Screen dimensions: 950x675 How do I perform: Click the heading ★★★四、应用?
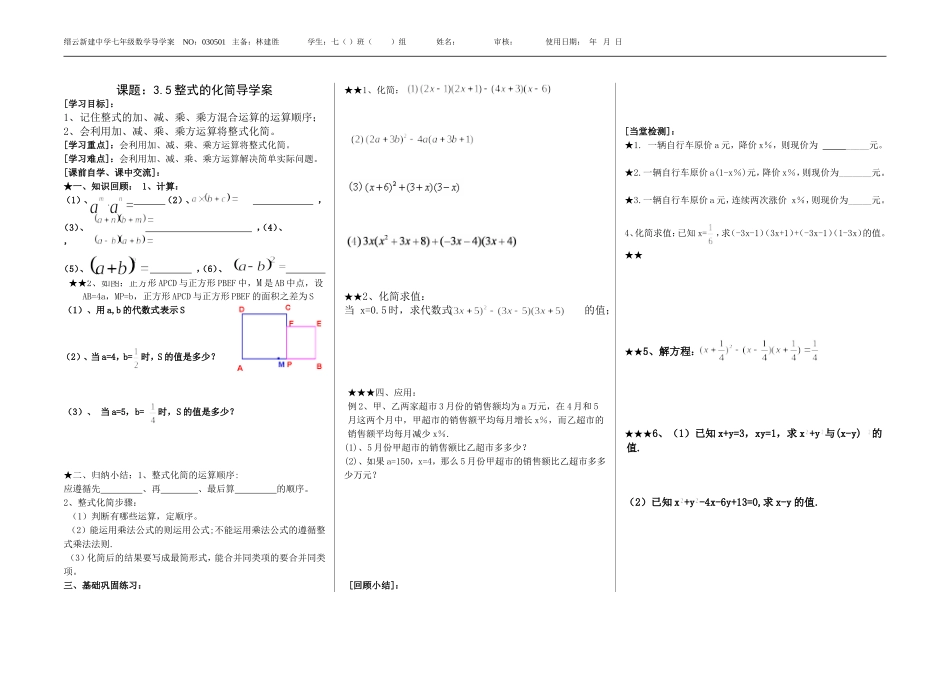382,393
